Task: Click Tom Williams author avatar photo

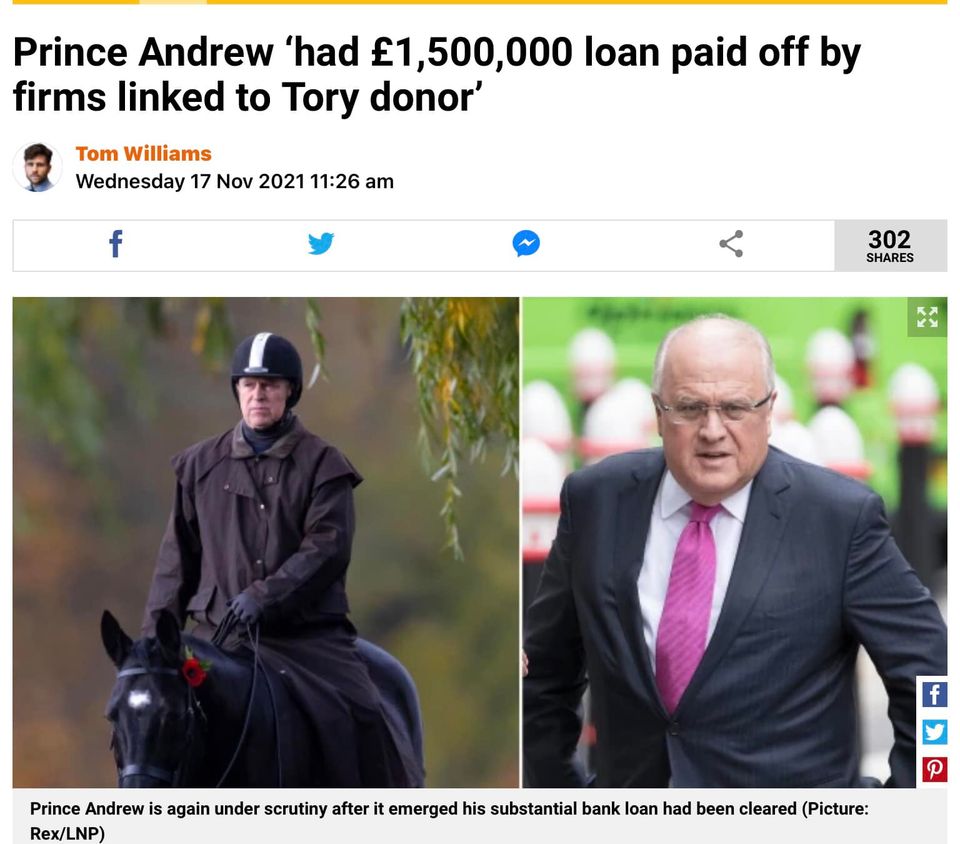Action: [x=37, y=167]
